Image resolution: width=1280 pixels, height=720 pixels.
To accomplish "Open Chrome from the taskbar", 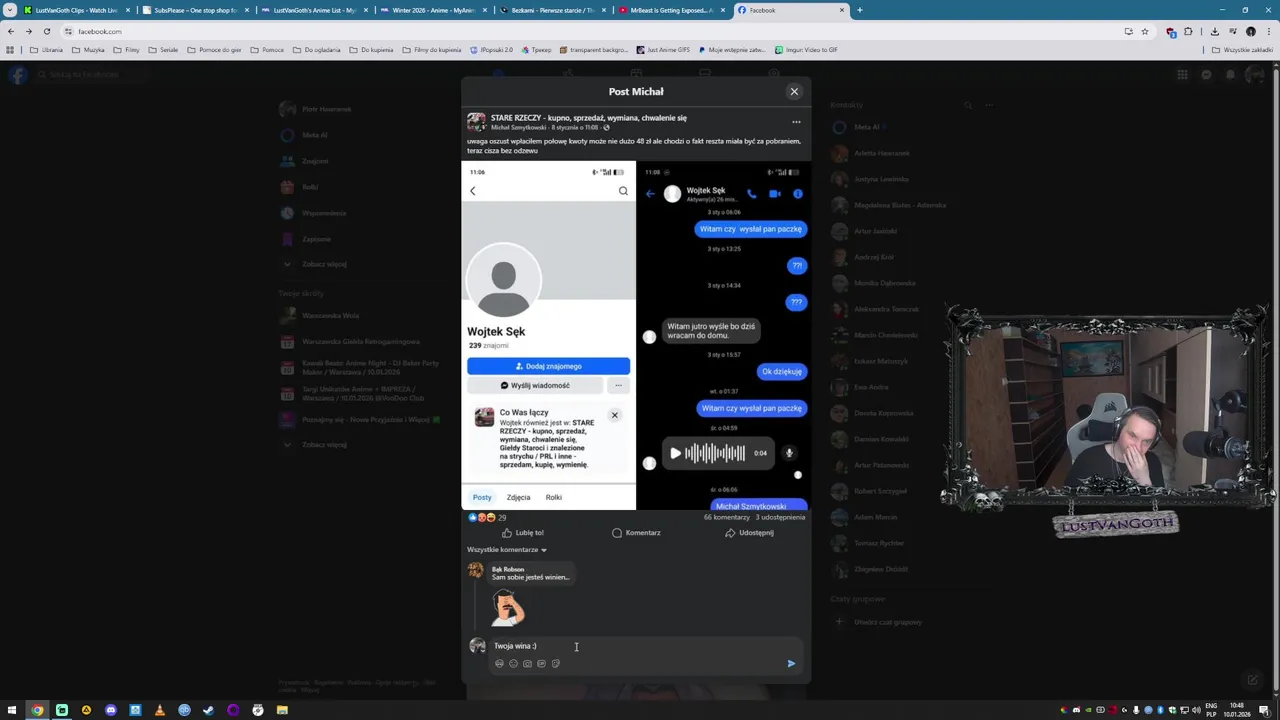I will [37, 710].
